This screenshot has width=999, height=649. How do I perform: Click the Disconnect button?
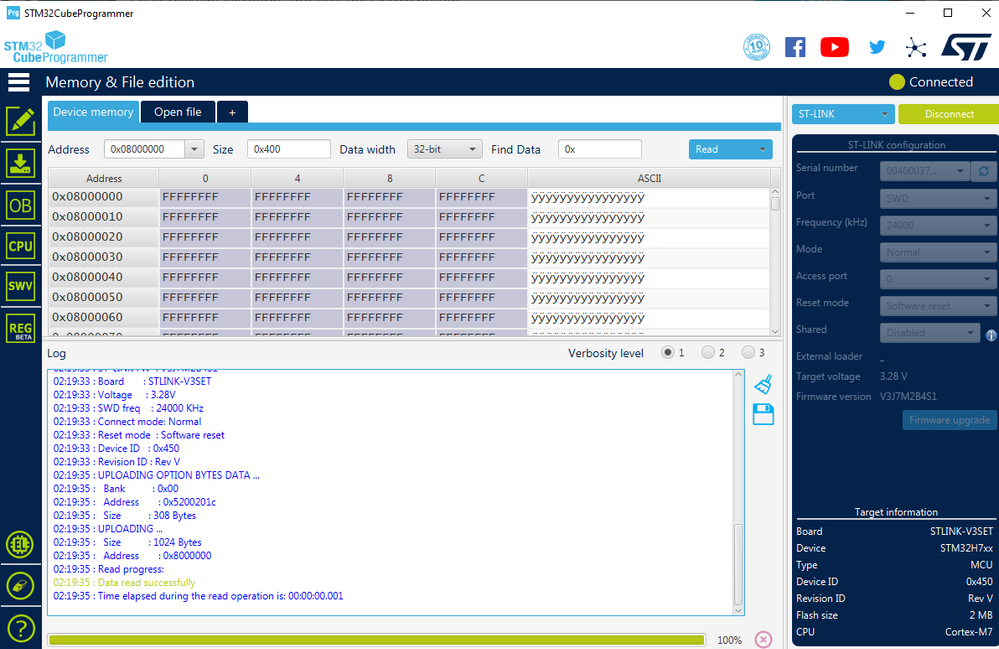click(949, 114)
